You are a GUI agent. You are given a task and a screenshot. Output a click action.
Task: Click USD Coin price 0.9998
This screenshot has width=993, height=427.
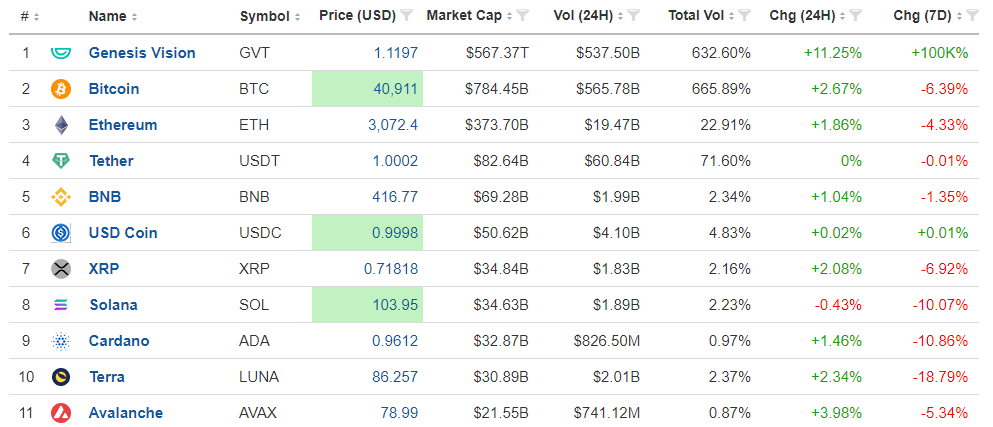[x=395, y=233]
